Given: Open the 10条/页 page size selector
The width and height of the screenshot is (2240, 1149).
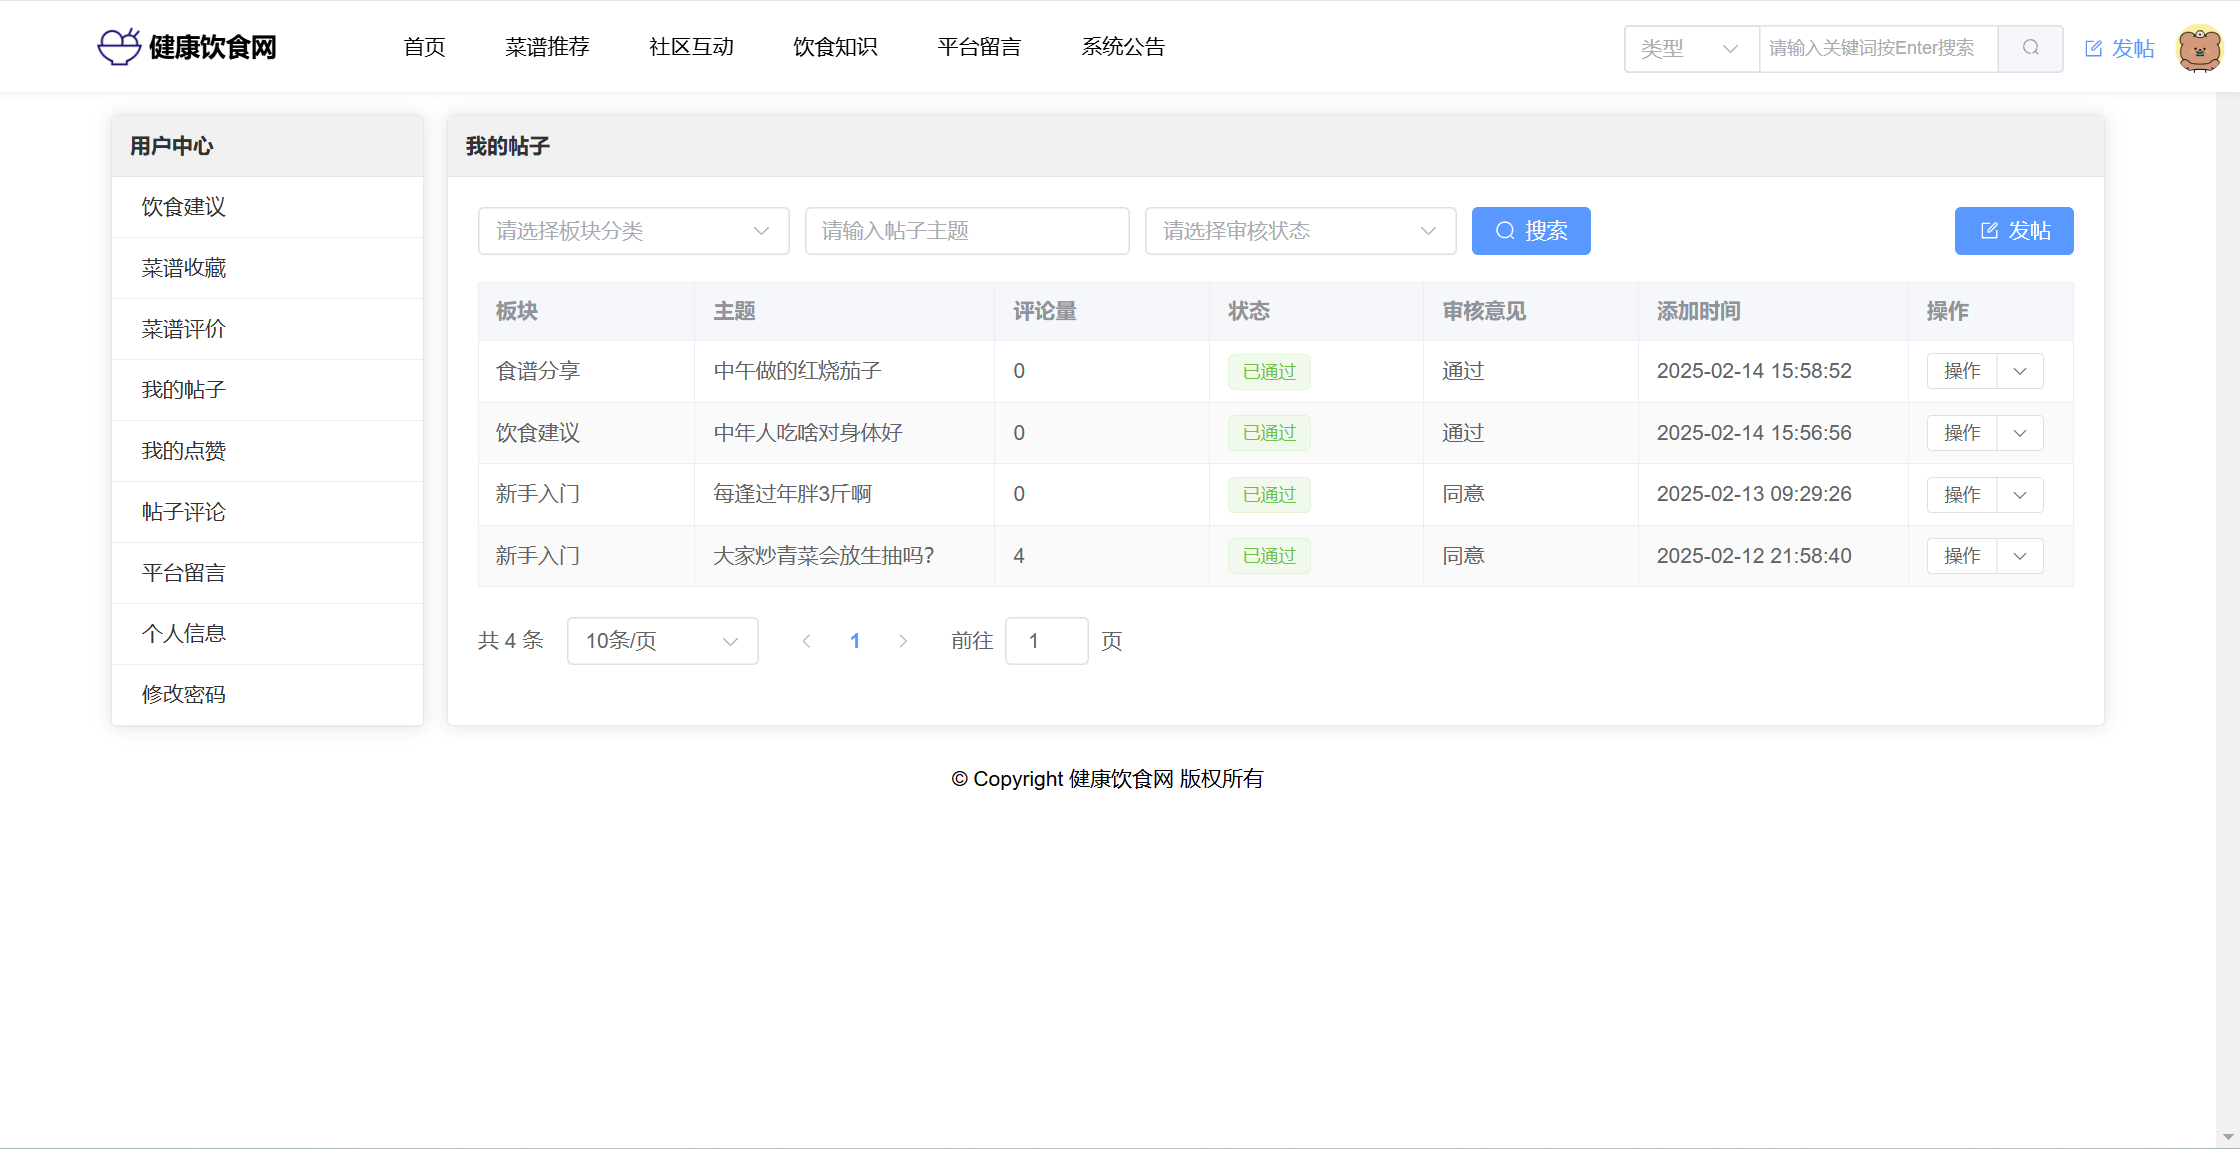Looking at the screenshot, I should pos(662,641).
